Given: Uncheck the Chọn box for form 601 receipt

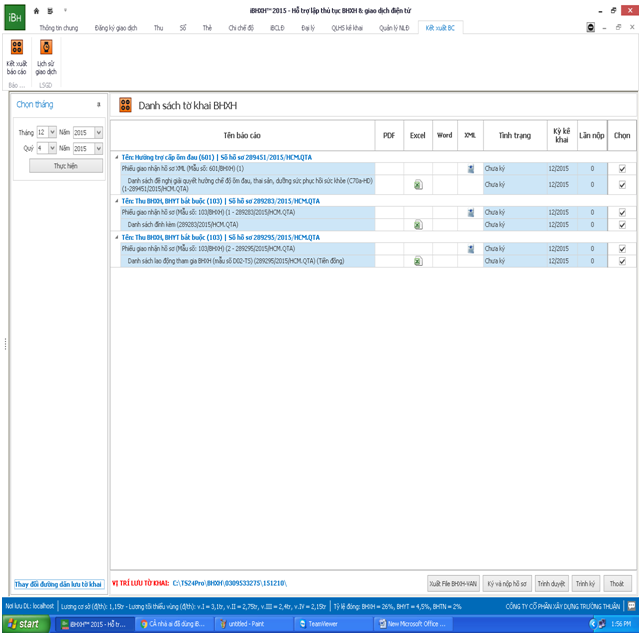Looking at the screenshot, I should [x=622, y=169].
